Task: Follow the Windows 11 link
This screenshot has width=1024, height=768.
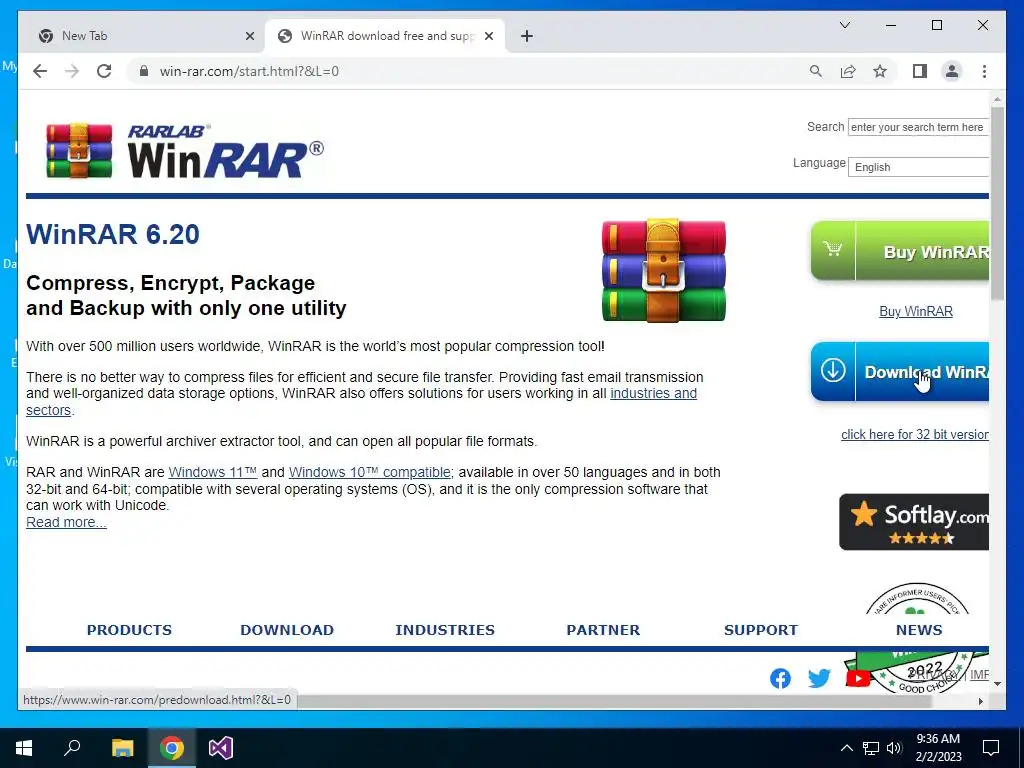Action: (213, 472)
